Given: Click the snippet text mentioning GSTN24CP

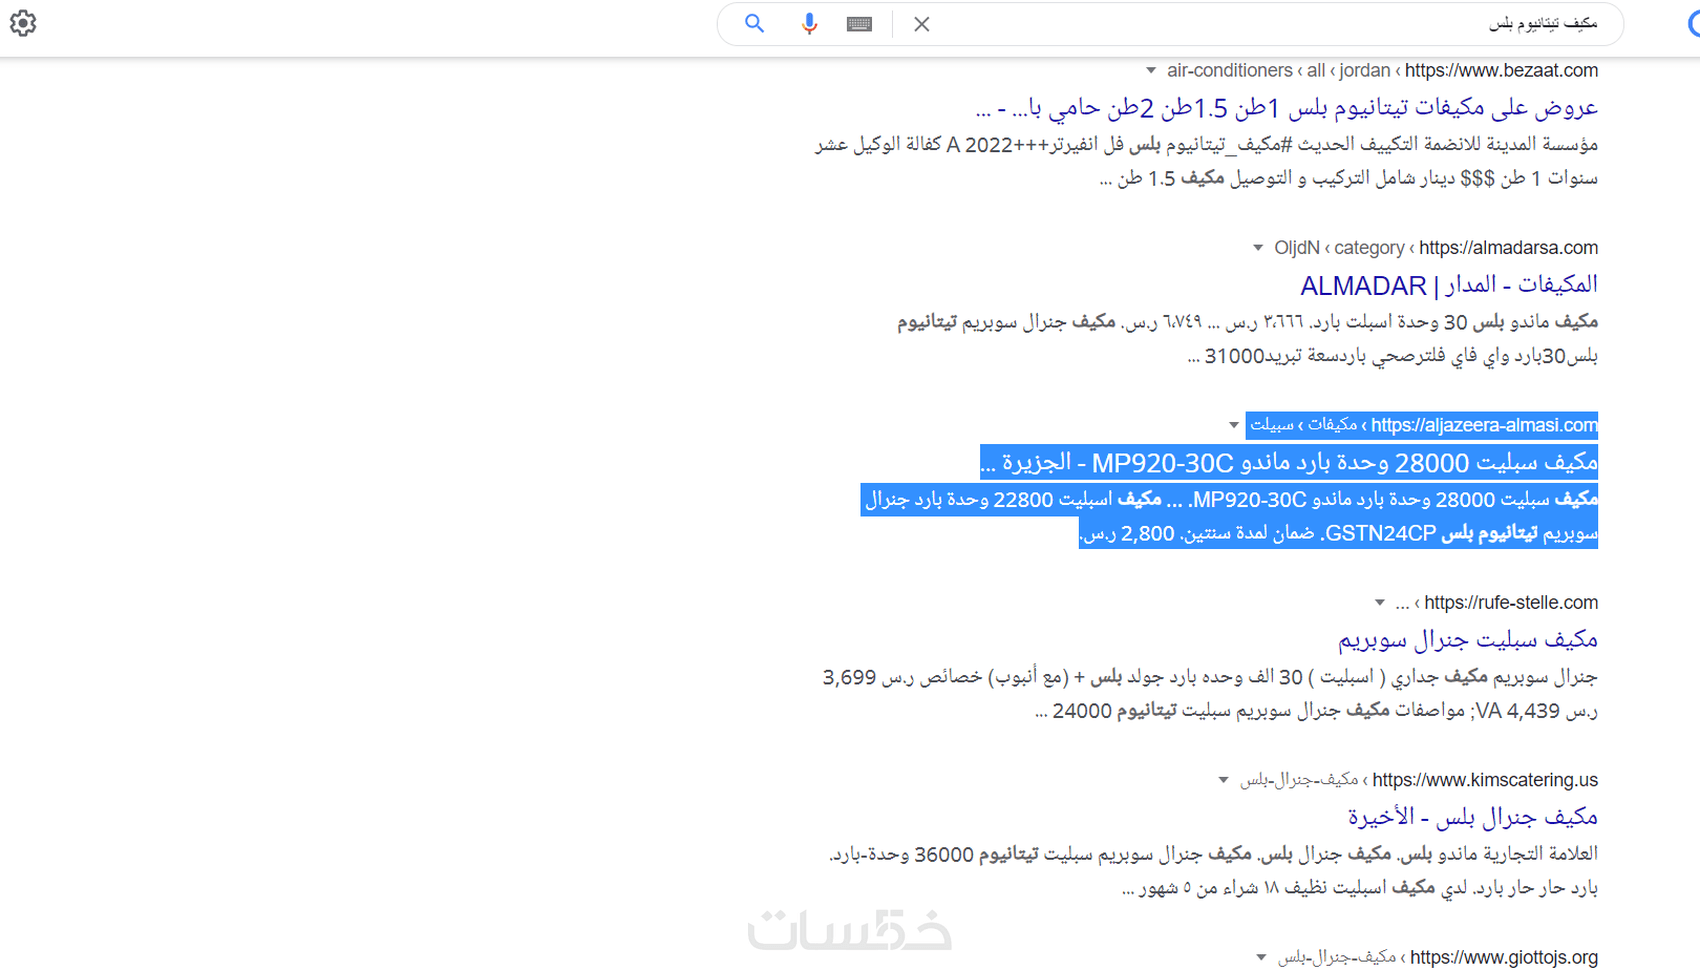Looking at the screenshot, I should 1338,534.
